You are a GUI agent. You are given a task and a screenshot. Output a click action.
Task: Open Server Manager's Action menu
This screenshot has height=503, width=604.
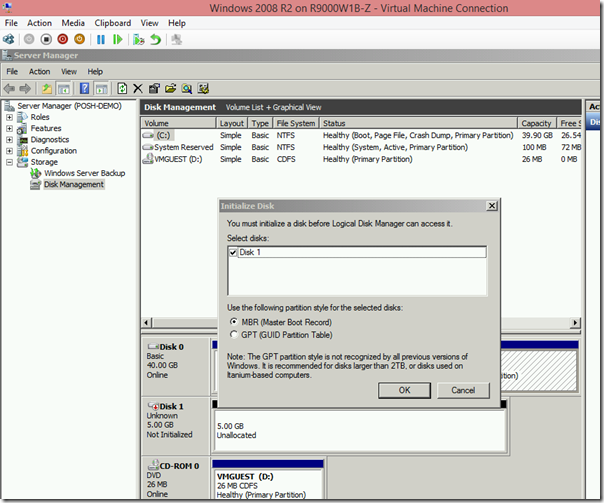click(39, 72)
